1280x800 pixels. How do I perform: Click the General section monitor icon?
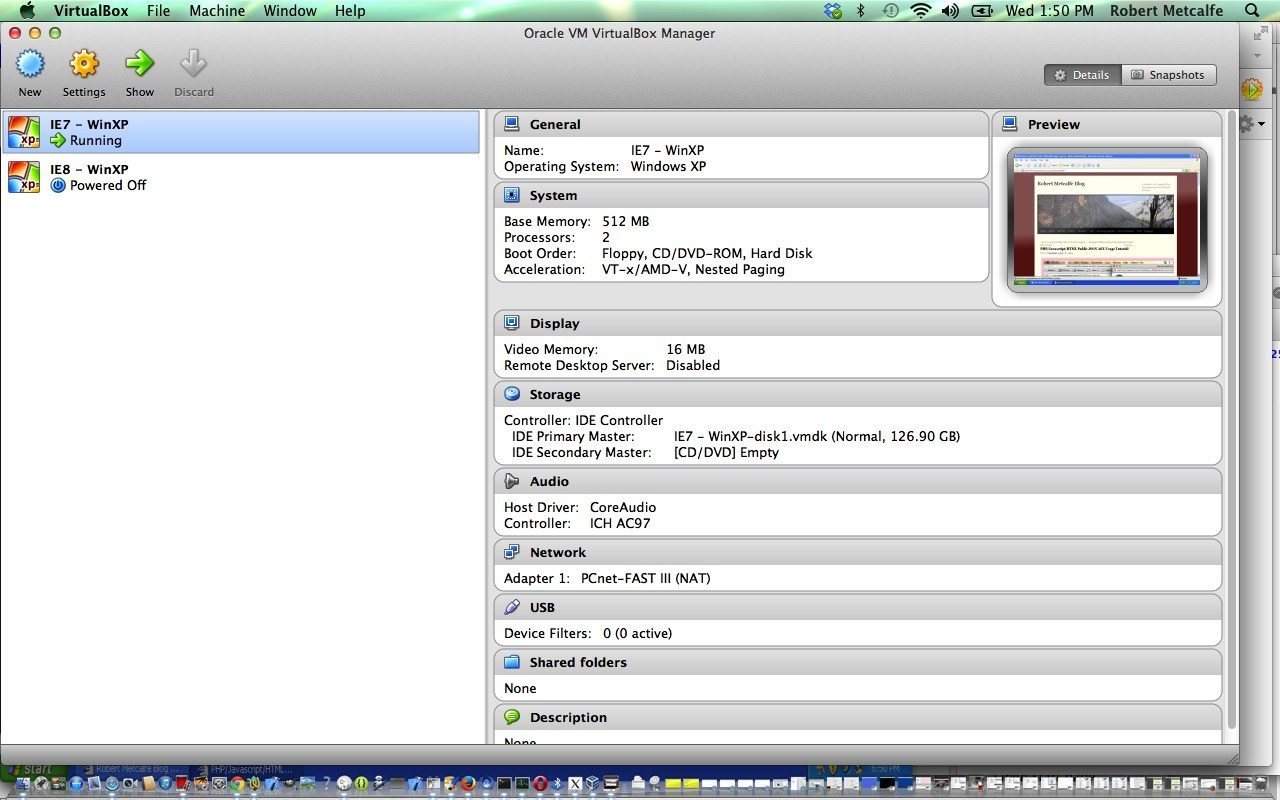tap(512, 124)
